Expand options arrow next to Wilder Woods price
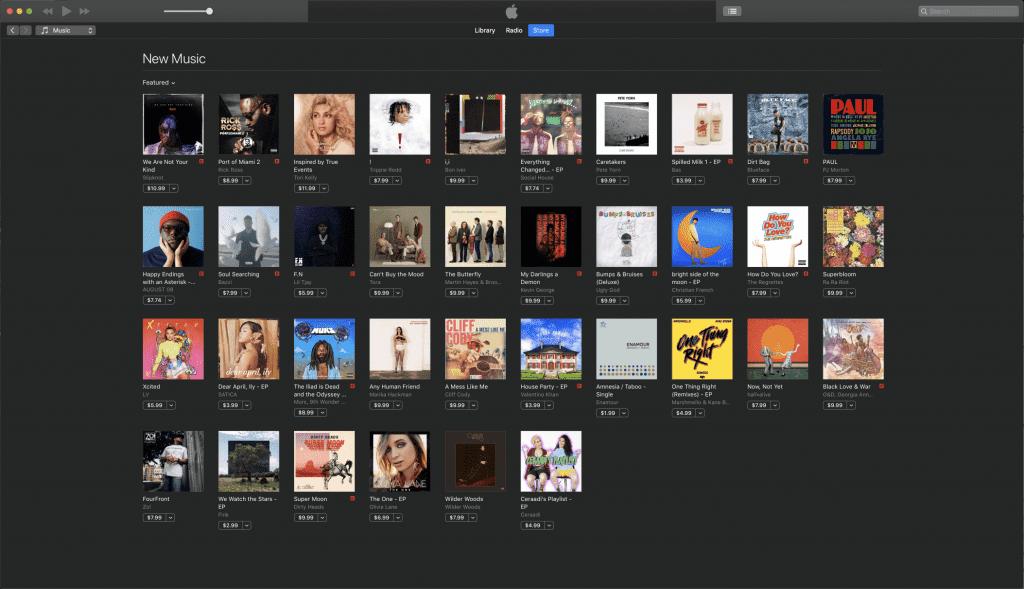Viewport: 1024px width, 589px height. coord(473,517)
